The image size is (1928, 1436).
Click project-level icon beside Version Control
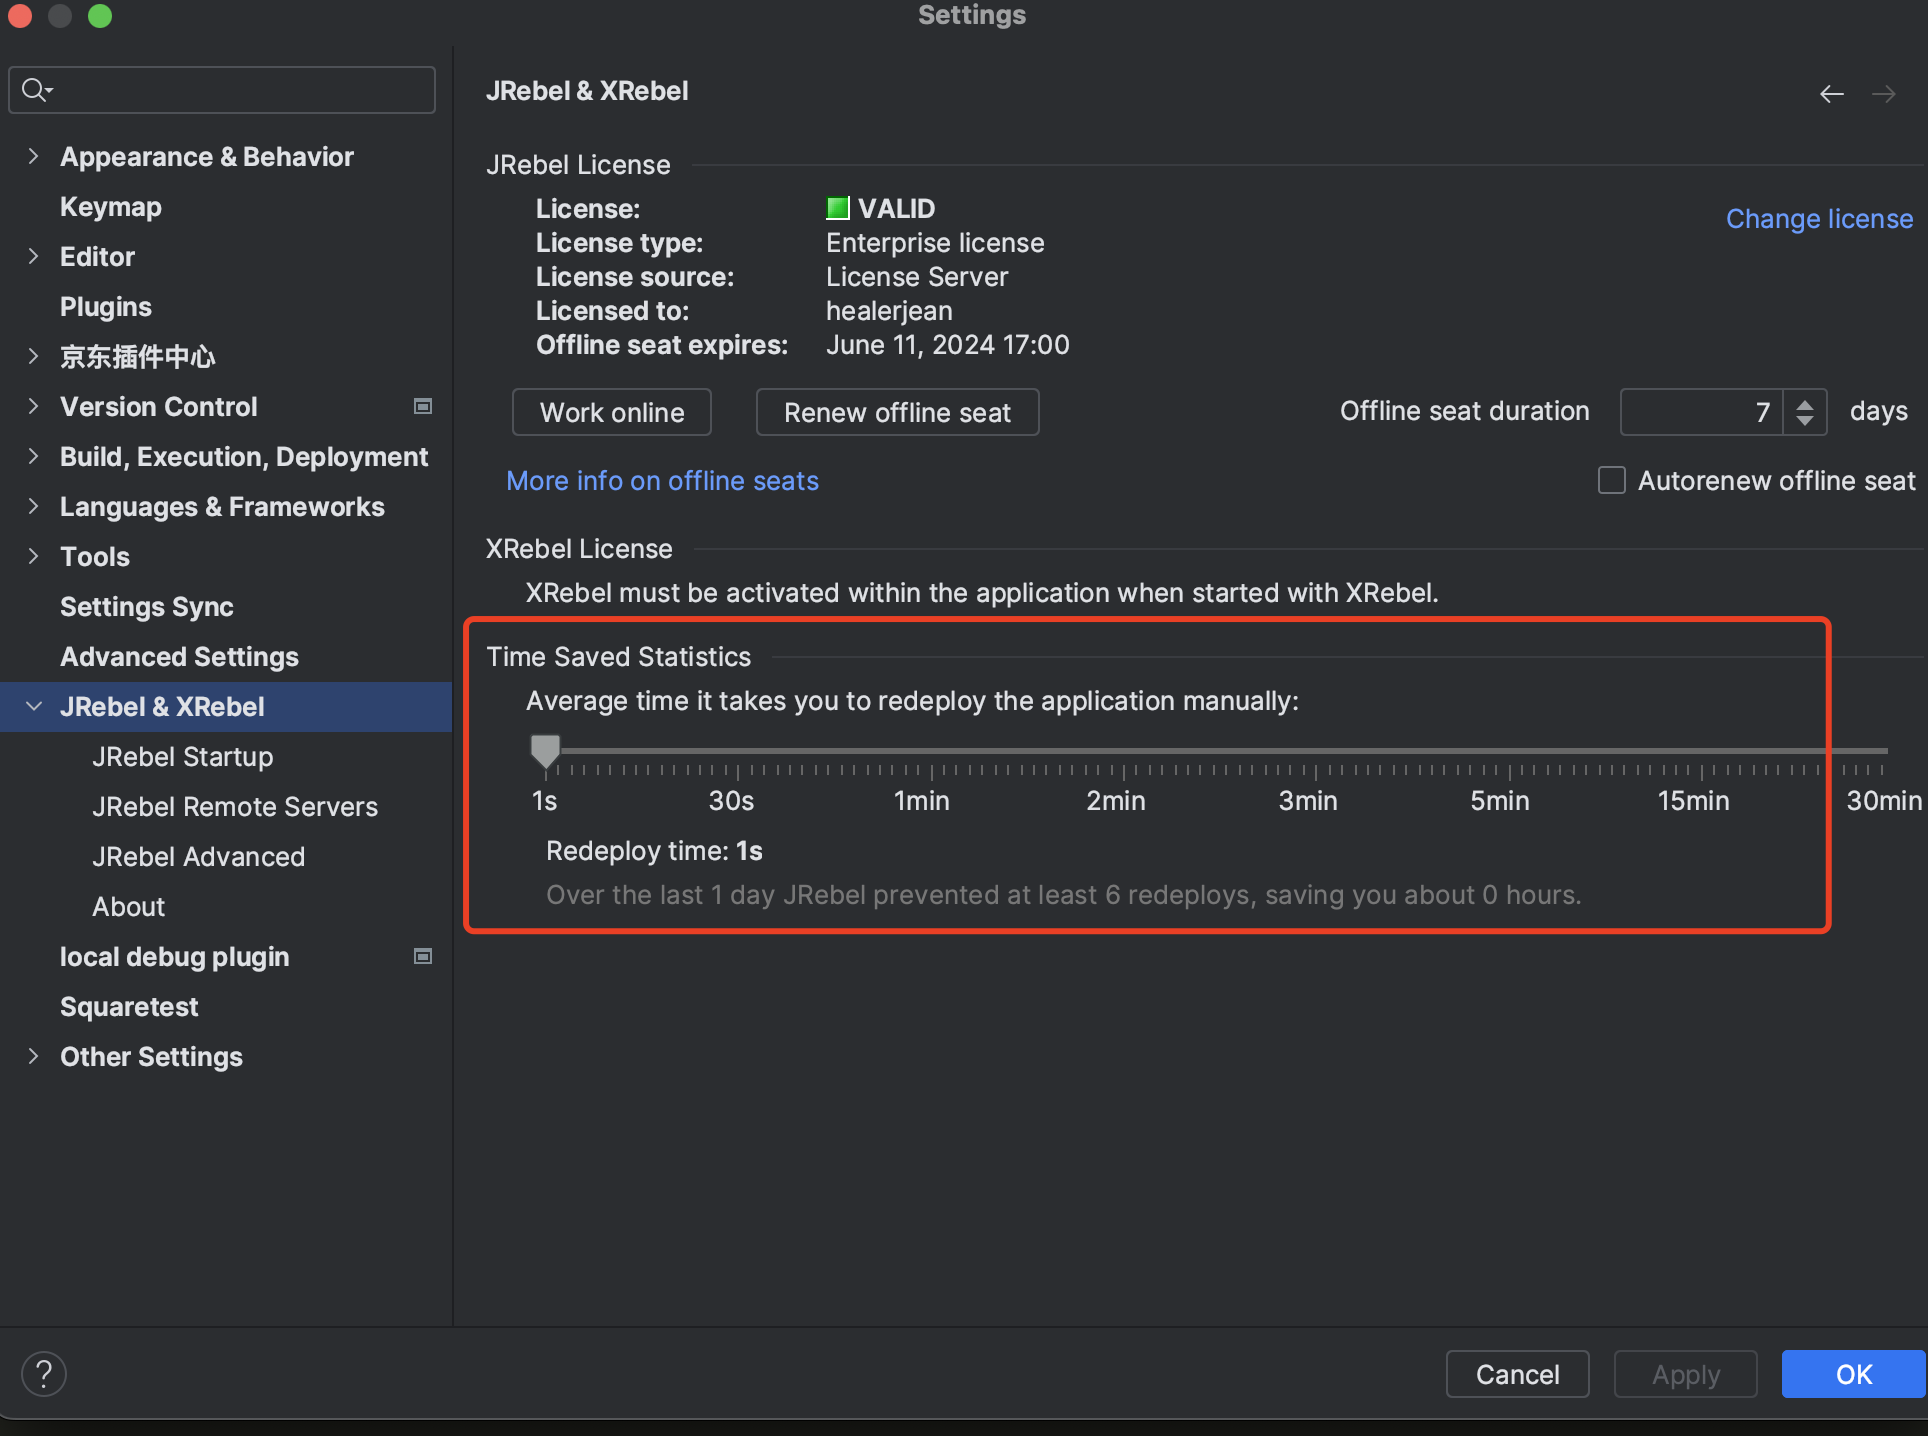coord(423,406)
